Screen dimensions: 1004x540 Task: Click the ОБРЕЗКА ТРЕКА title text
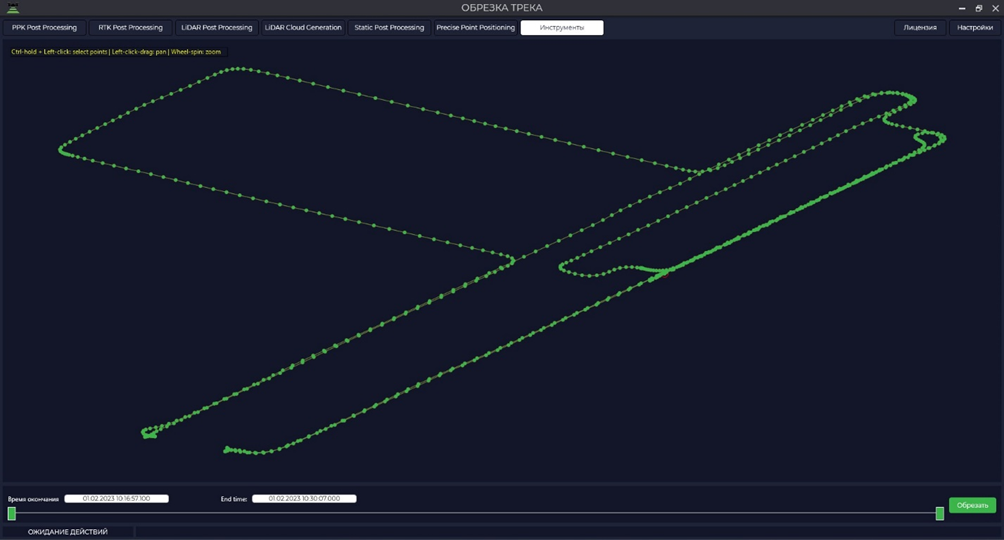point(501,8)
